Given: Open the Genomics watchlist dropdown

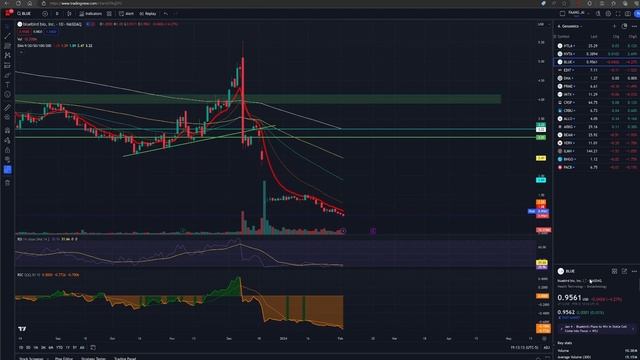Looking at the screenshot, I should 570,26.
